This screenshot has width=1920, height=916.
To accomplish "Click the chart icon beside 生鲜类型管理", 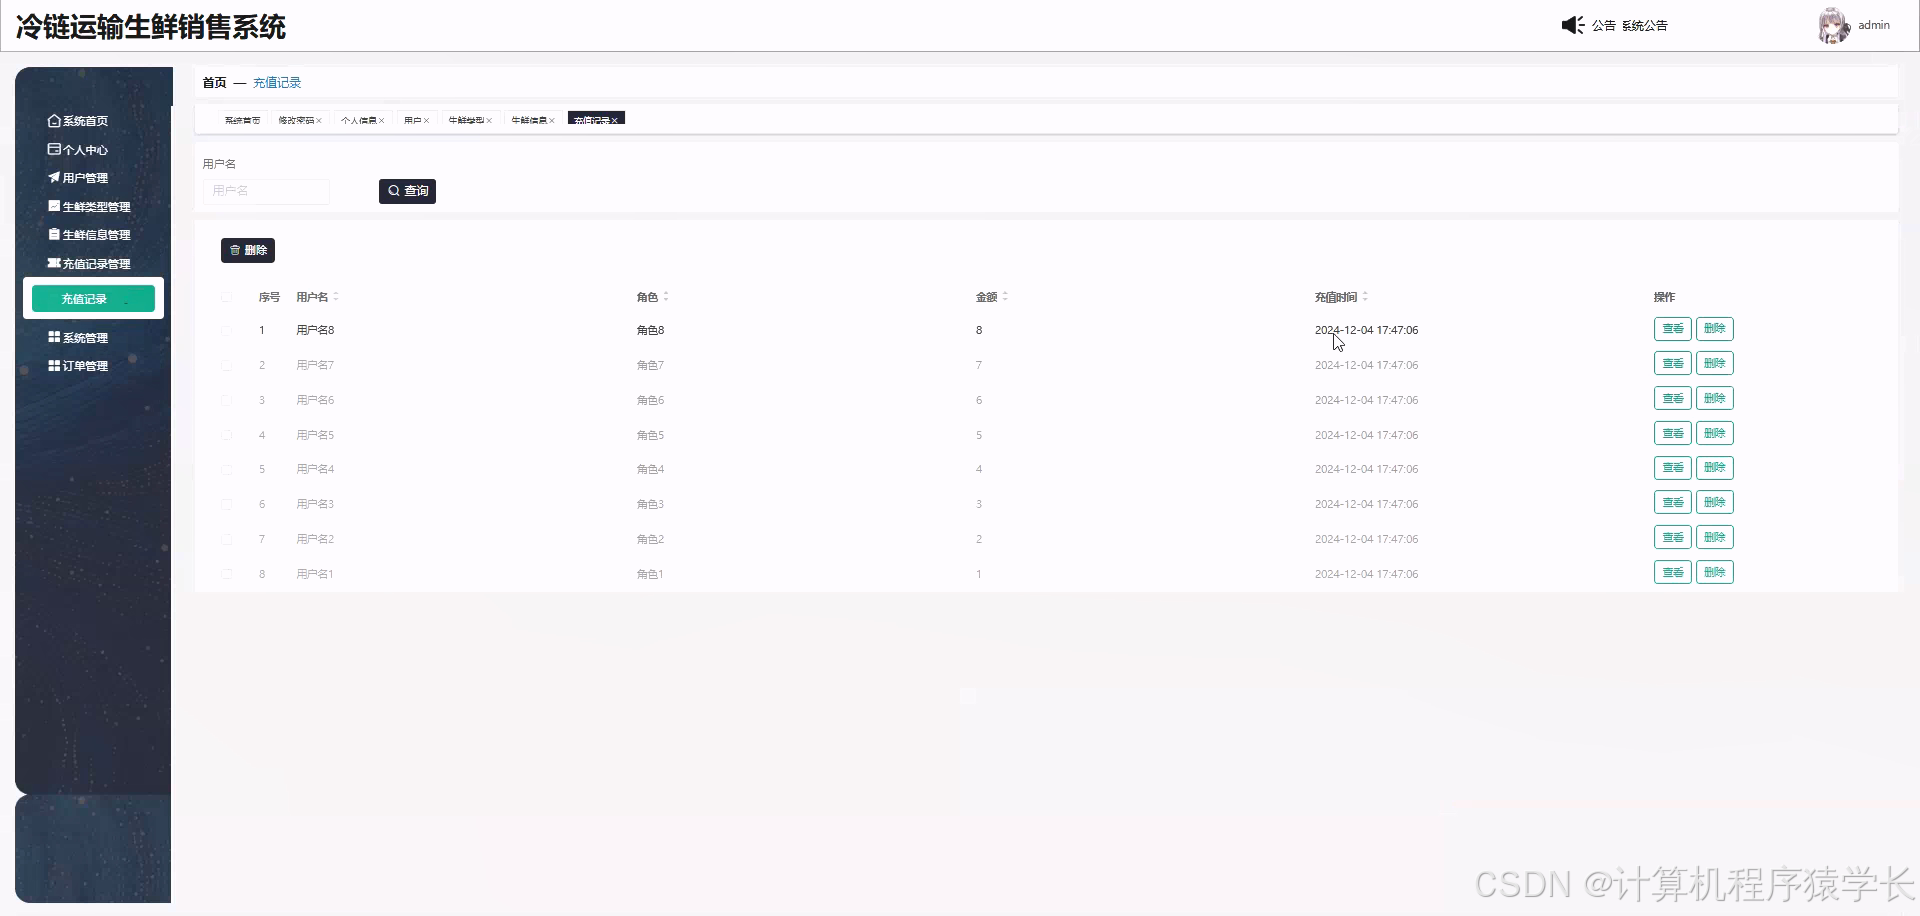I will 54,206.
